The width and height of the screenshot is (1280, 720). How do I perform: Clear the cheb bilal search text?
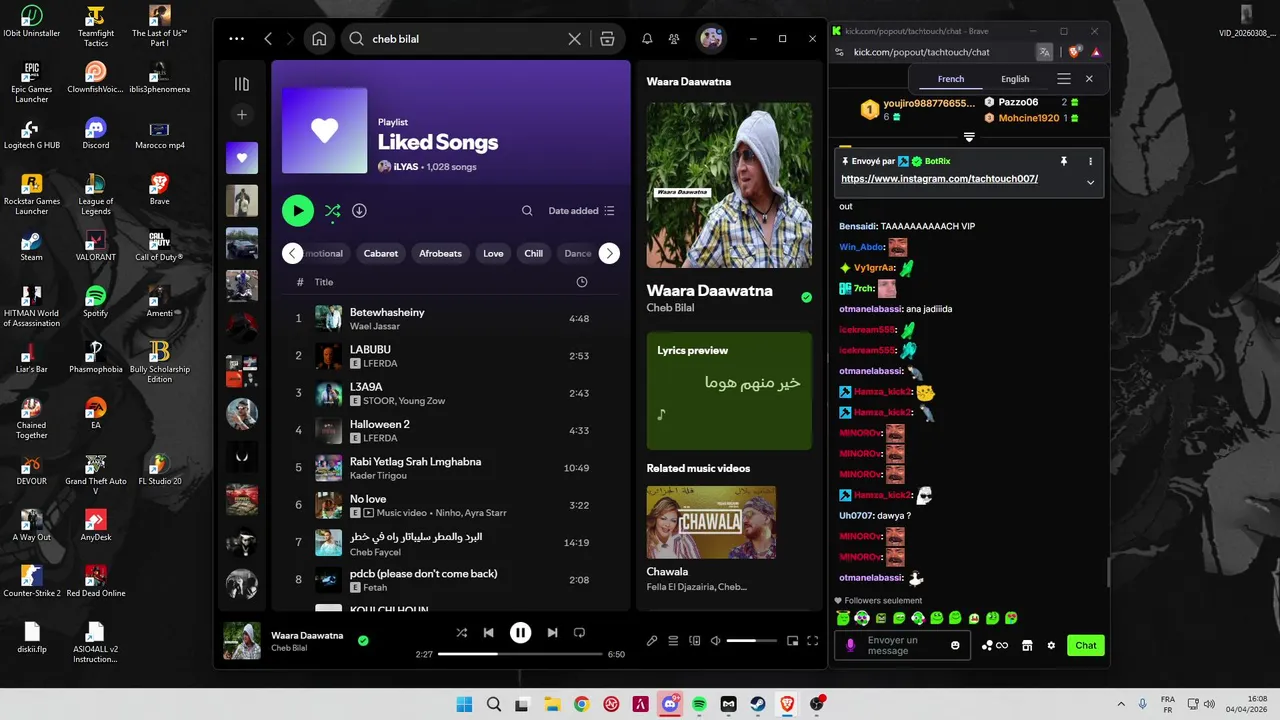pos(574,39)
